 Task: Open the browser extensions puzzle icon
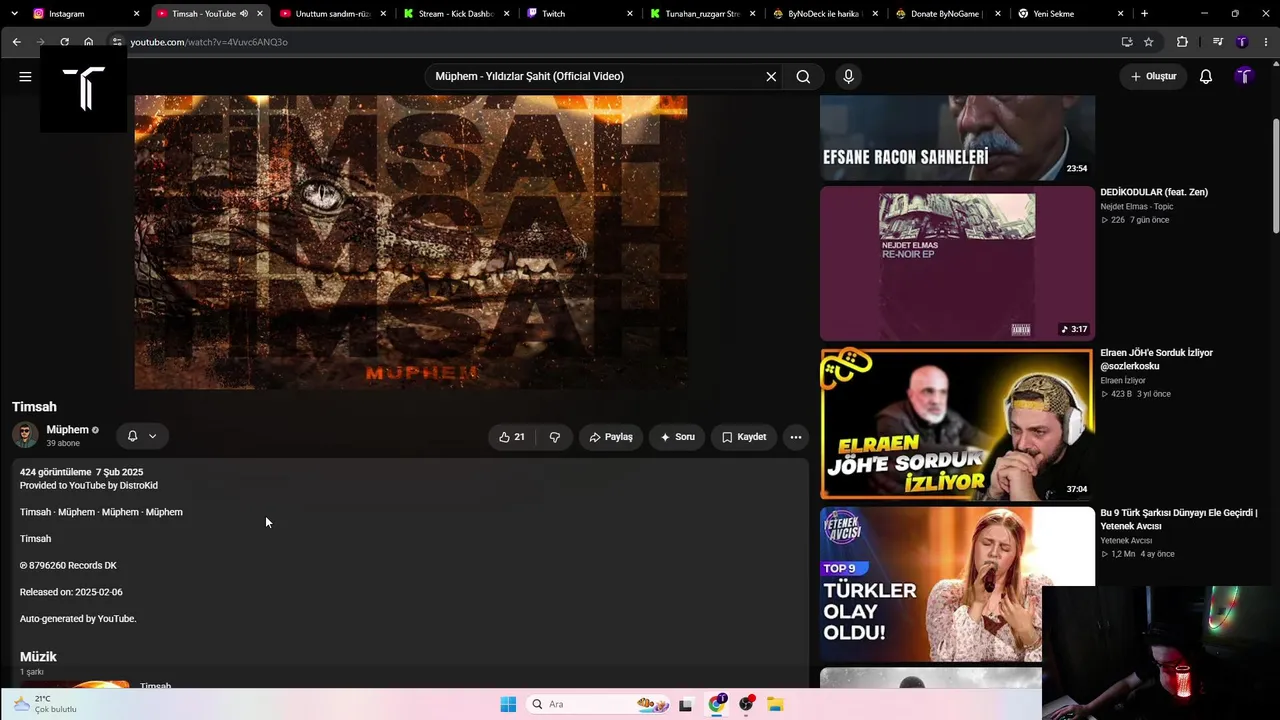1183,42
